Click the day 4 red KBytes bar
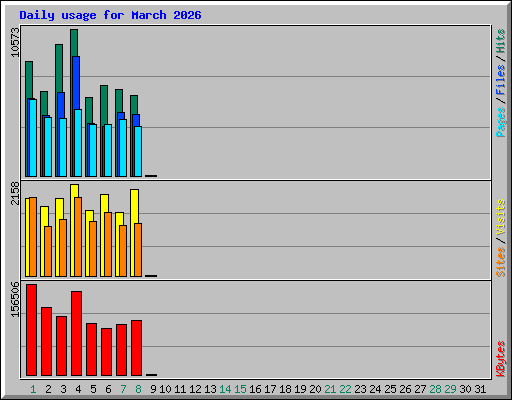Viewport: 512px width, 400px height. [76, 333]
